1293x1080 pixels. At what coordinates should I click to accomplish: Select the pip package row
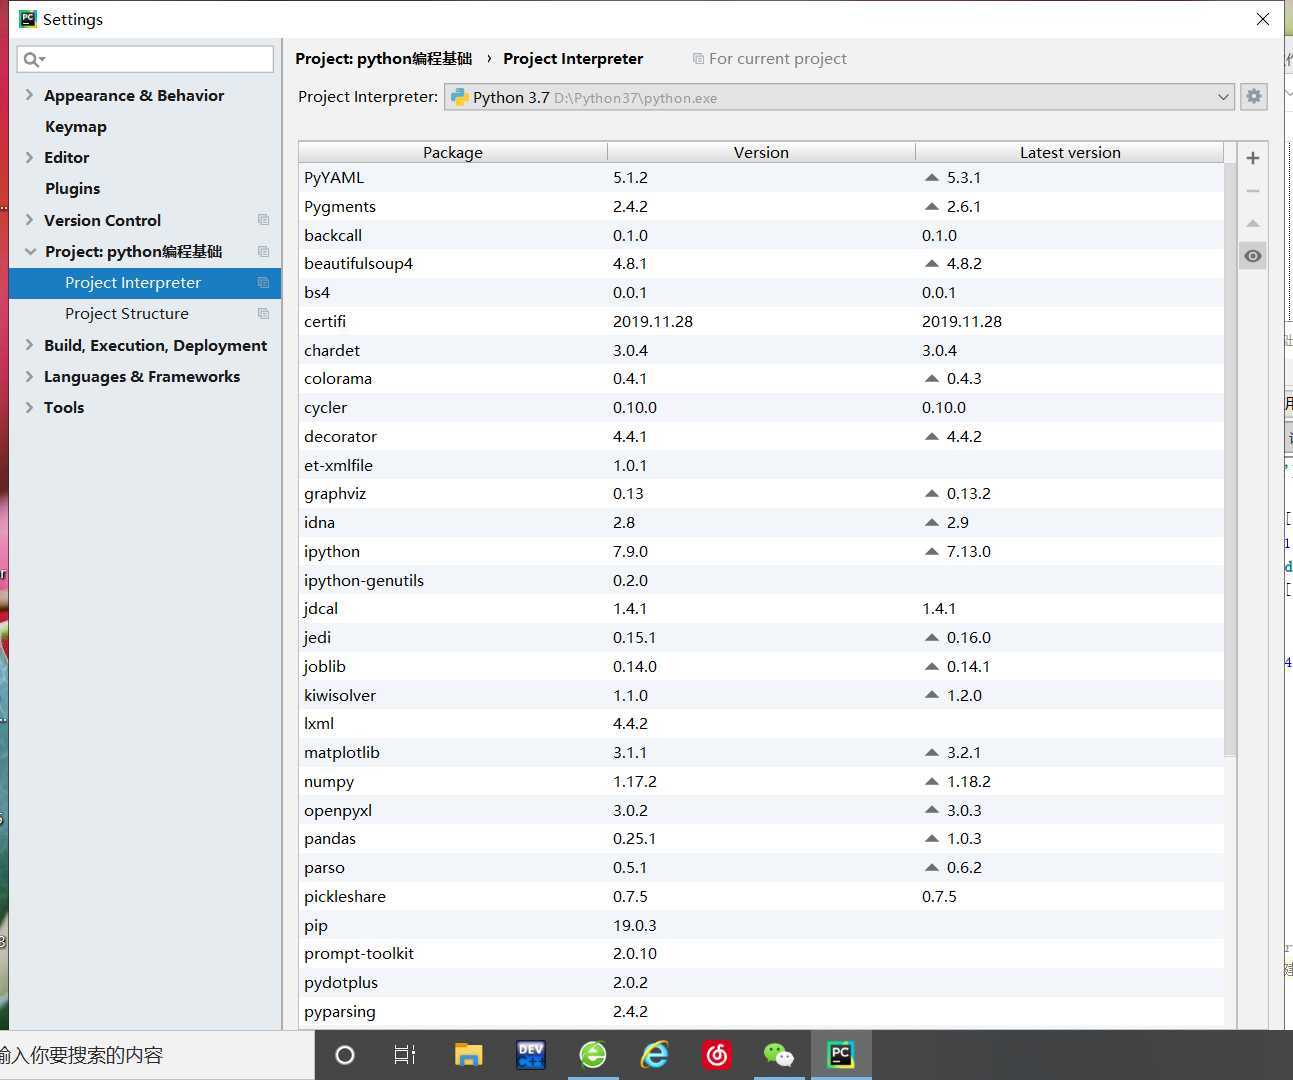coord(761,925)
